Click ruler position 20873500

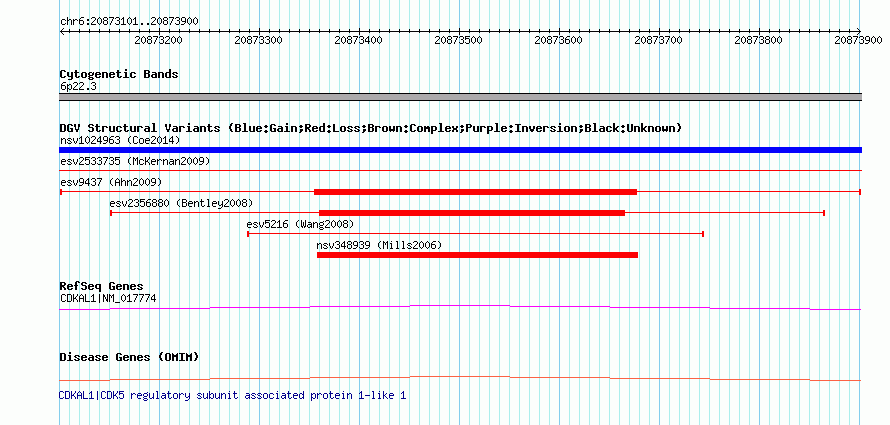(x=459, y=40)
